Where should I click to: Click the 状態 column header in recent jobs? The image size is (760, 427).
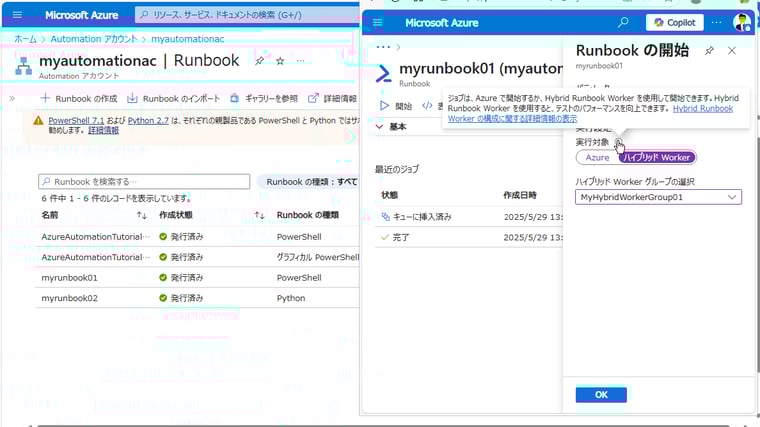click(390, 195)
